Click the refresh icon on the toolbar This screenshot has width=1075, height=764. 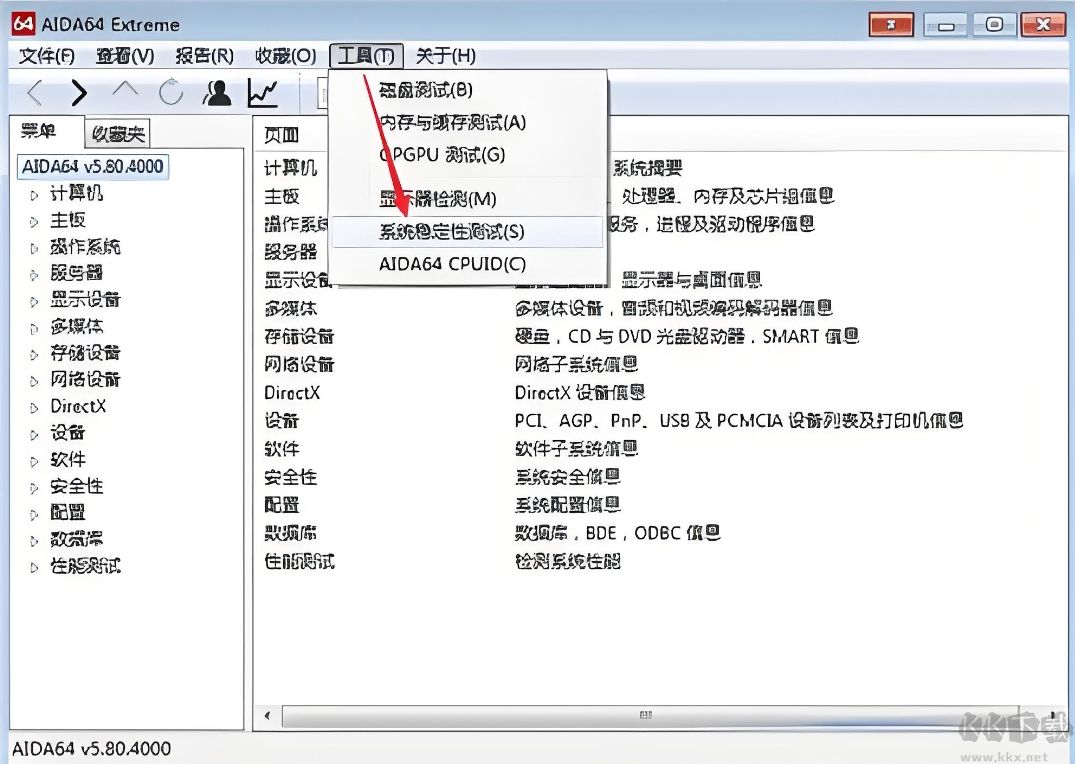point(170,92)
